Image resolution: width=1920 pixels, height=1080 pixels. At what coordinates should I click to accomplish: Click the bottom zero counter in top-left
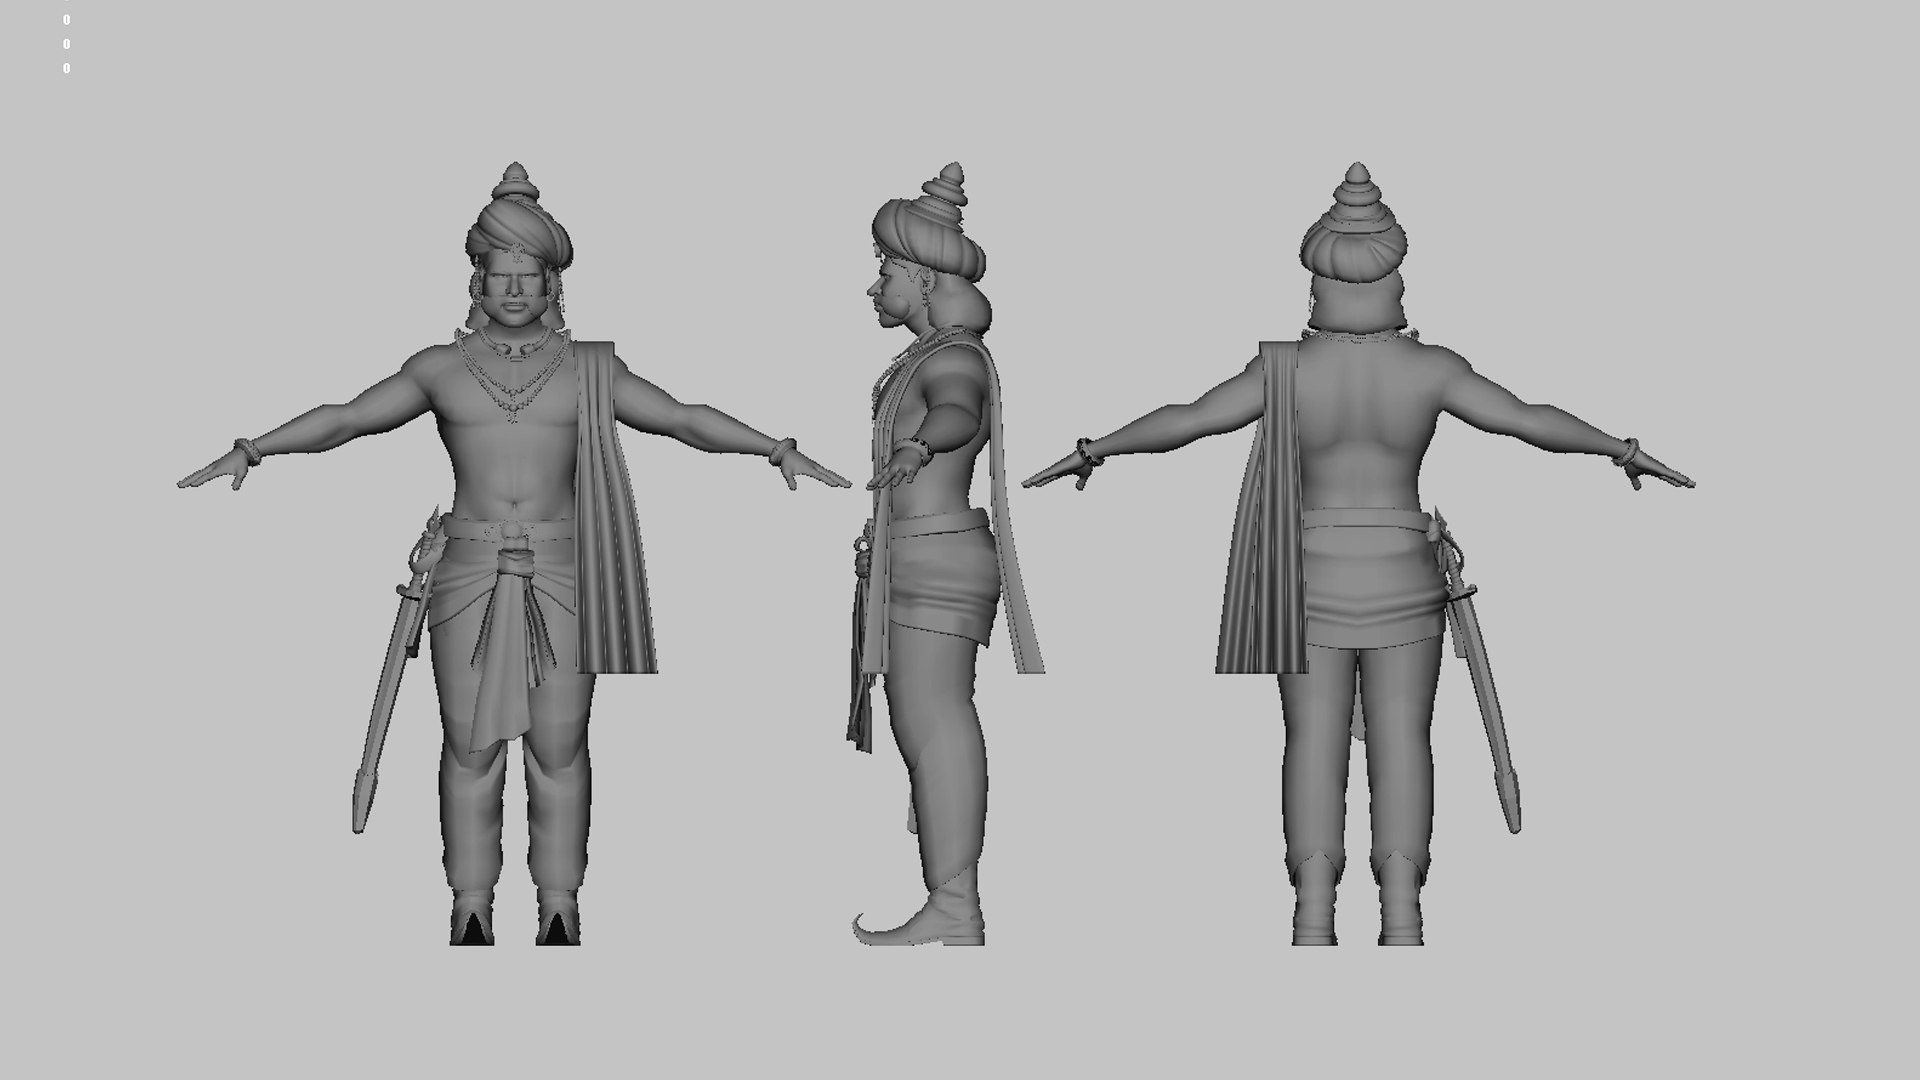click(67, 69)
